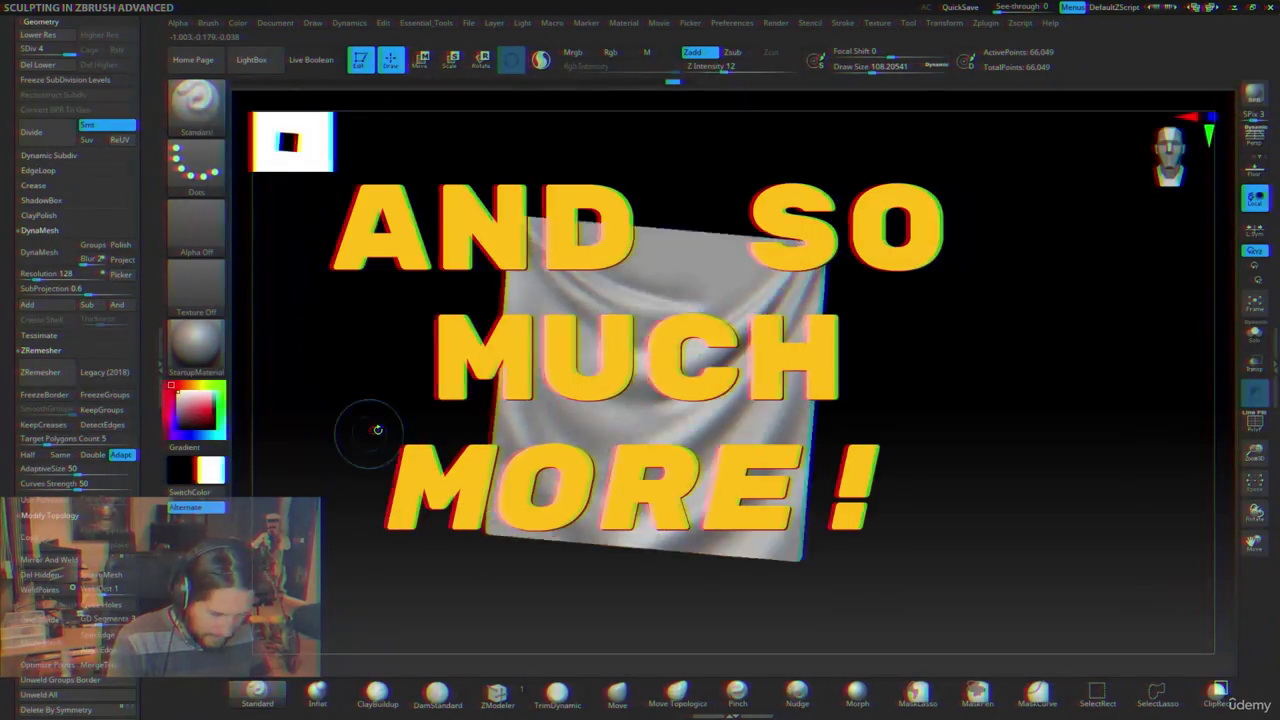Screen dimensions: 1280x720
Task: Collapse the DynaMesh section
Action: [x=39, y=230]
